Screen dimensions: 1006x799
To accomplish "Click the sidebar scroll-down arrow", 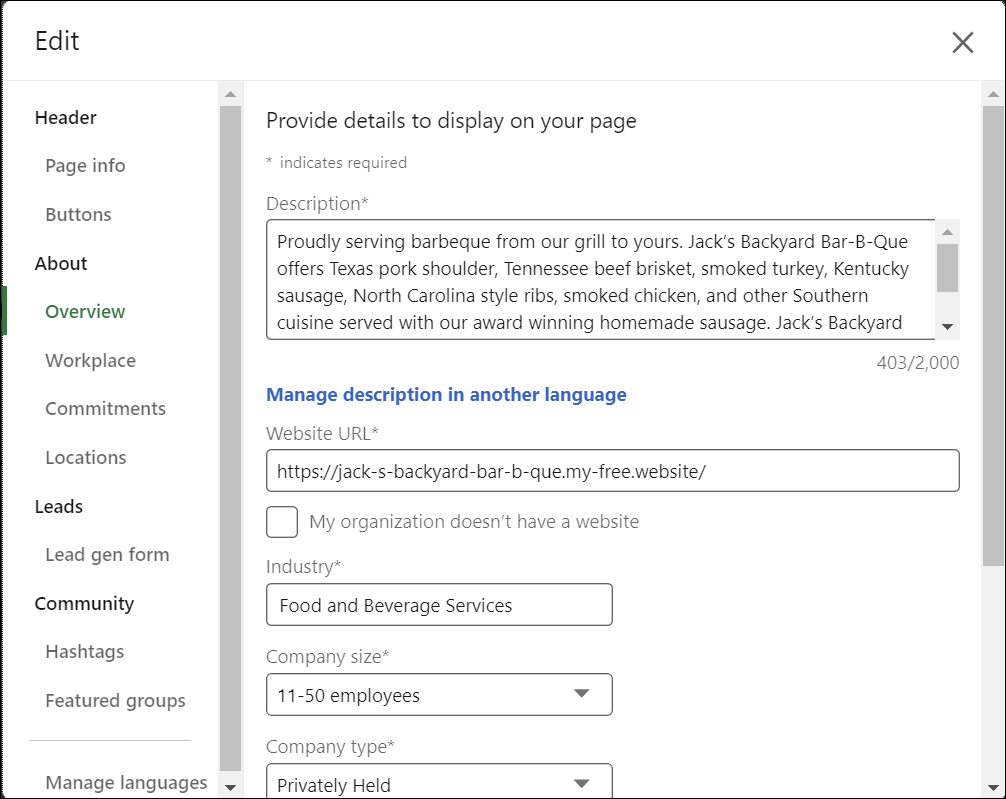I will point(230,787).
